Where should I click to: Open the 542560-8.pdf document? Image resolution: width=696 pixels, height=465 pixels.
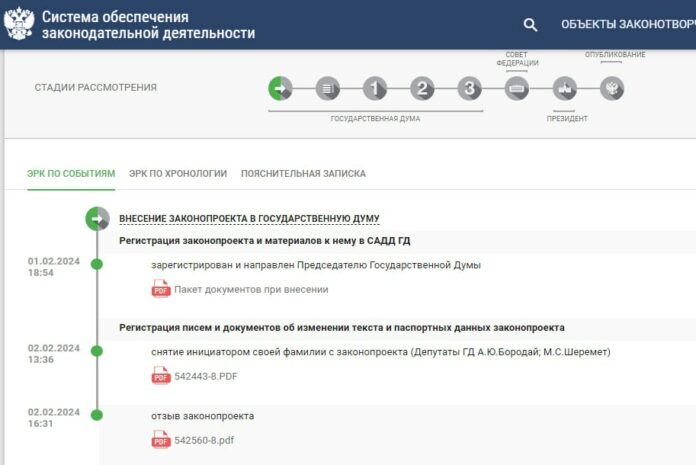point(204,440)
